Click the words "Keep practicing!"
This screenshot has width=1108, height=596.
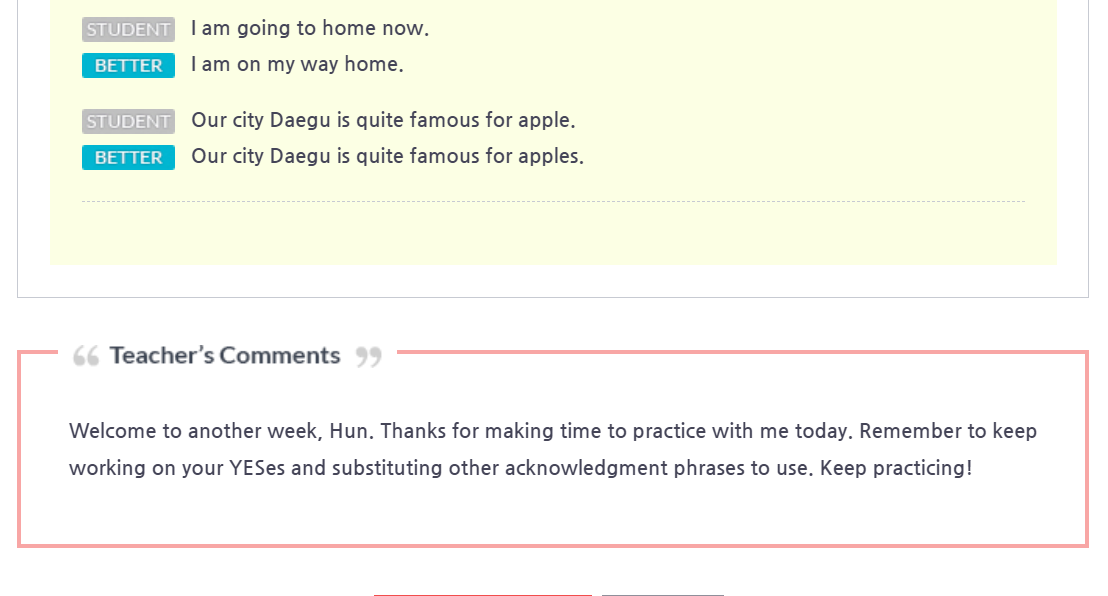tap(895, 468)
